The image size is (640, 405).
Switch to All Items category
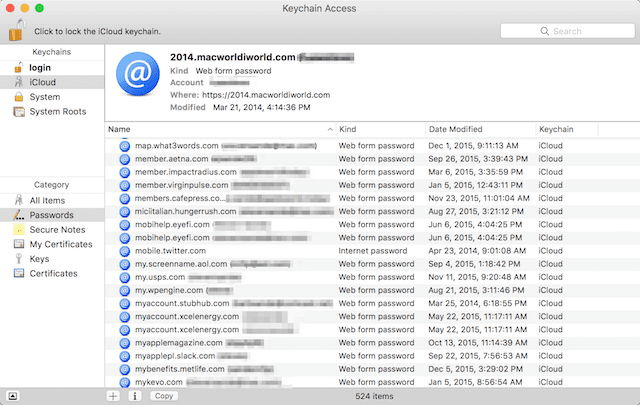click(x=48, y=200)
